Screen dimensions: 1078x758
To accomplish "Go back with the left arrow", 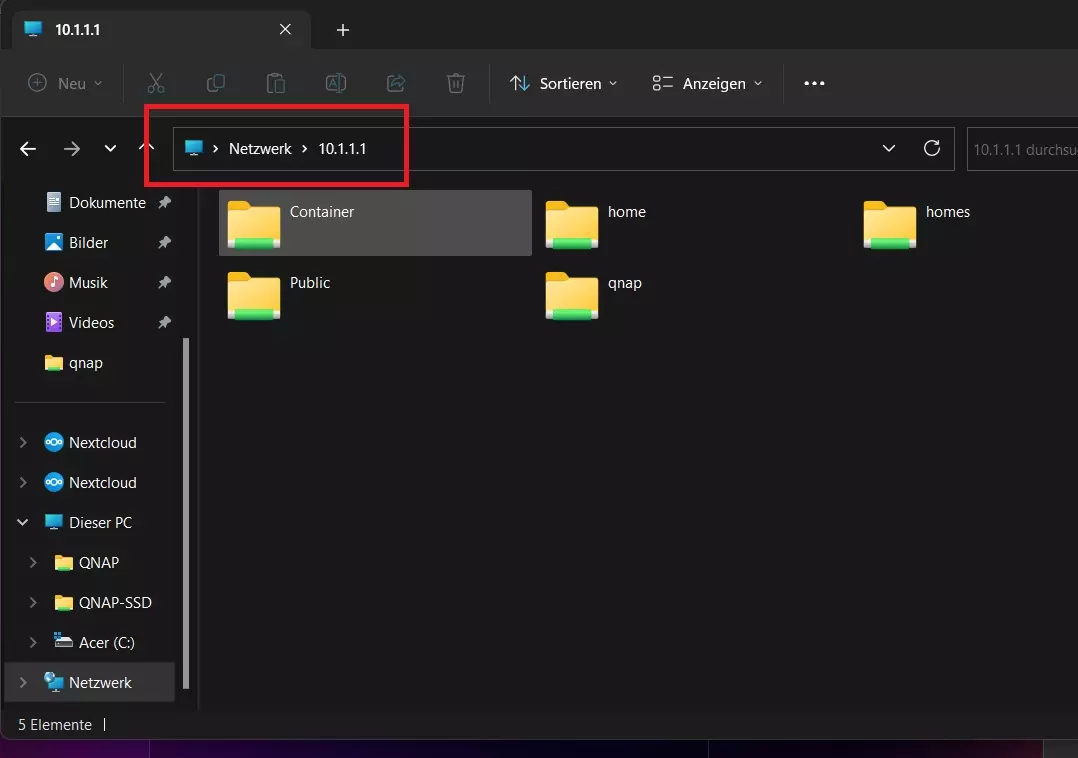I will pos(28,149).
